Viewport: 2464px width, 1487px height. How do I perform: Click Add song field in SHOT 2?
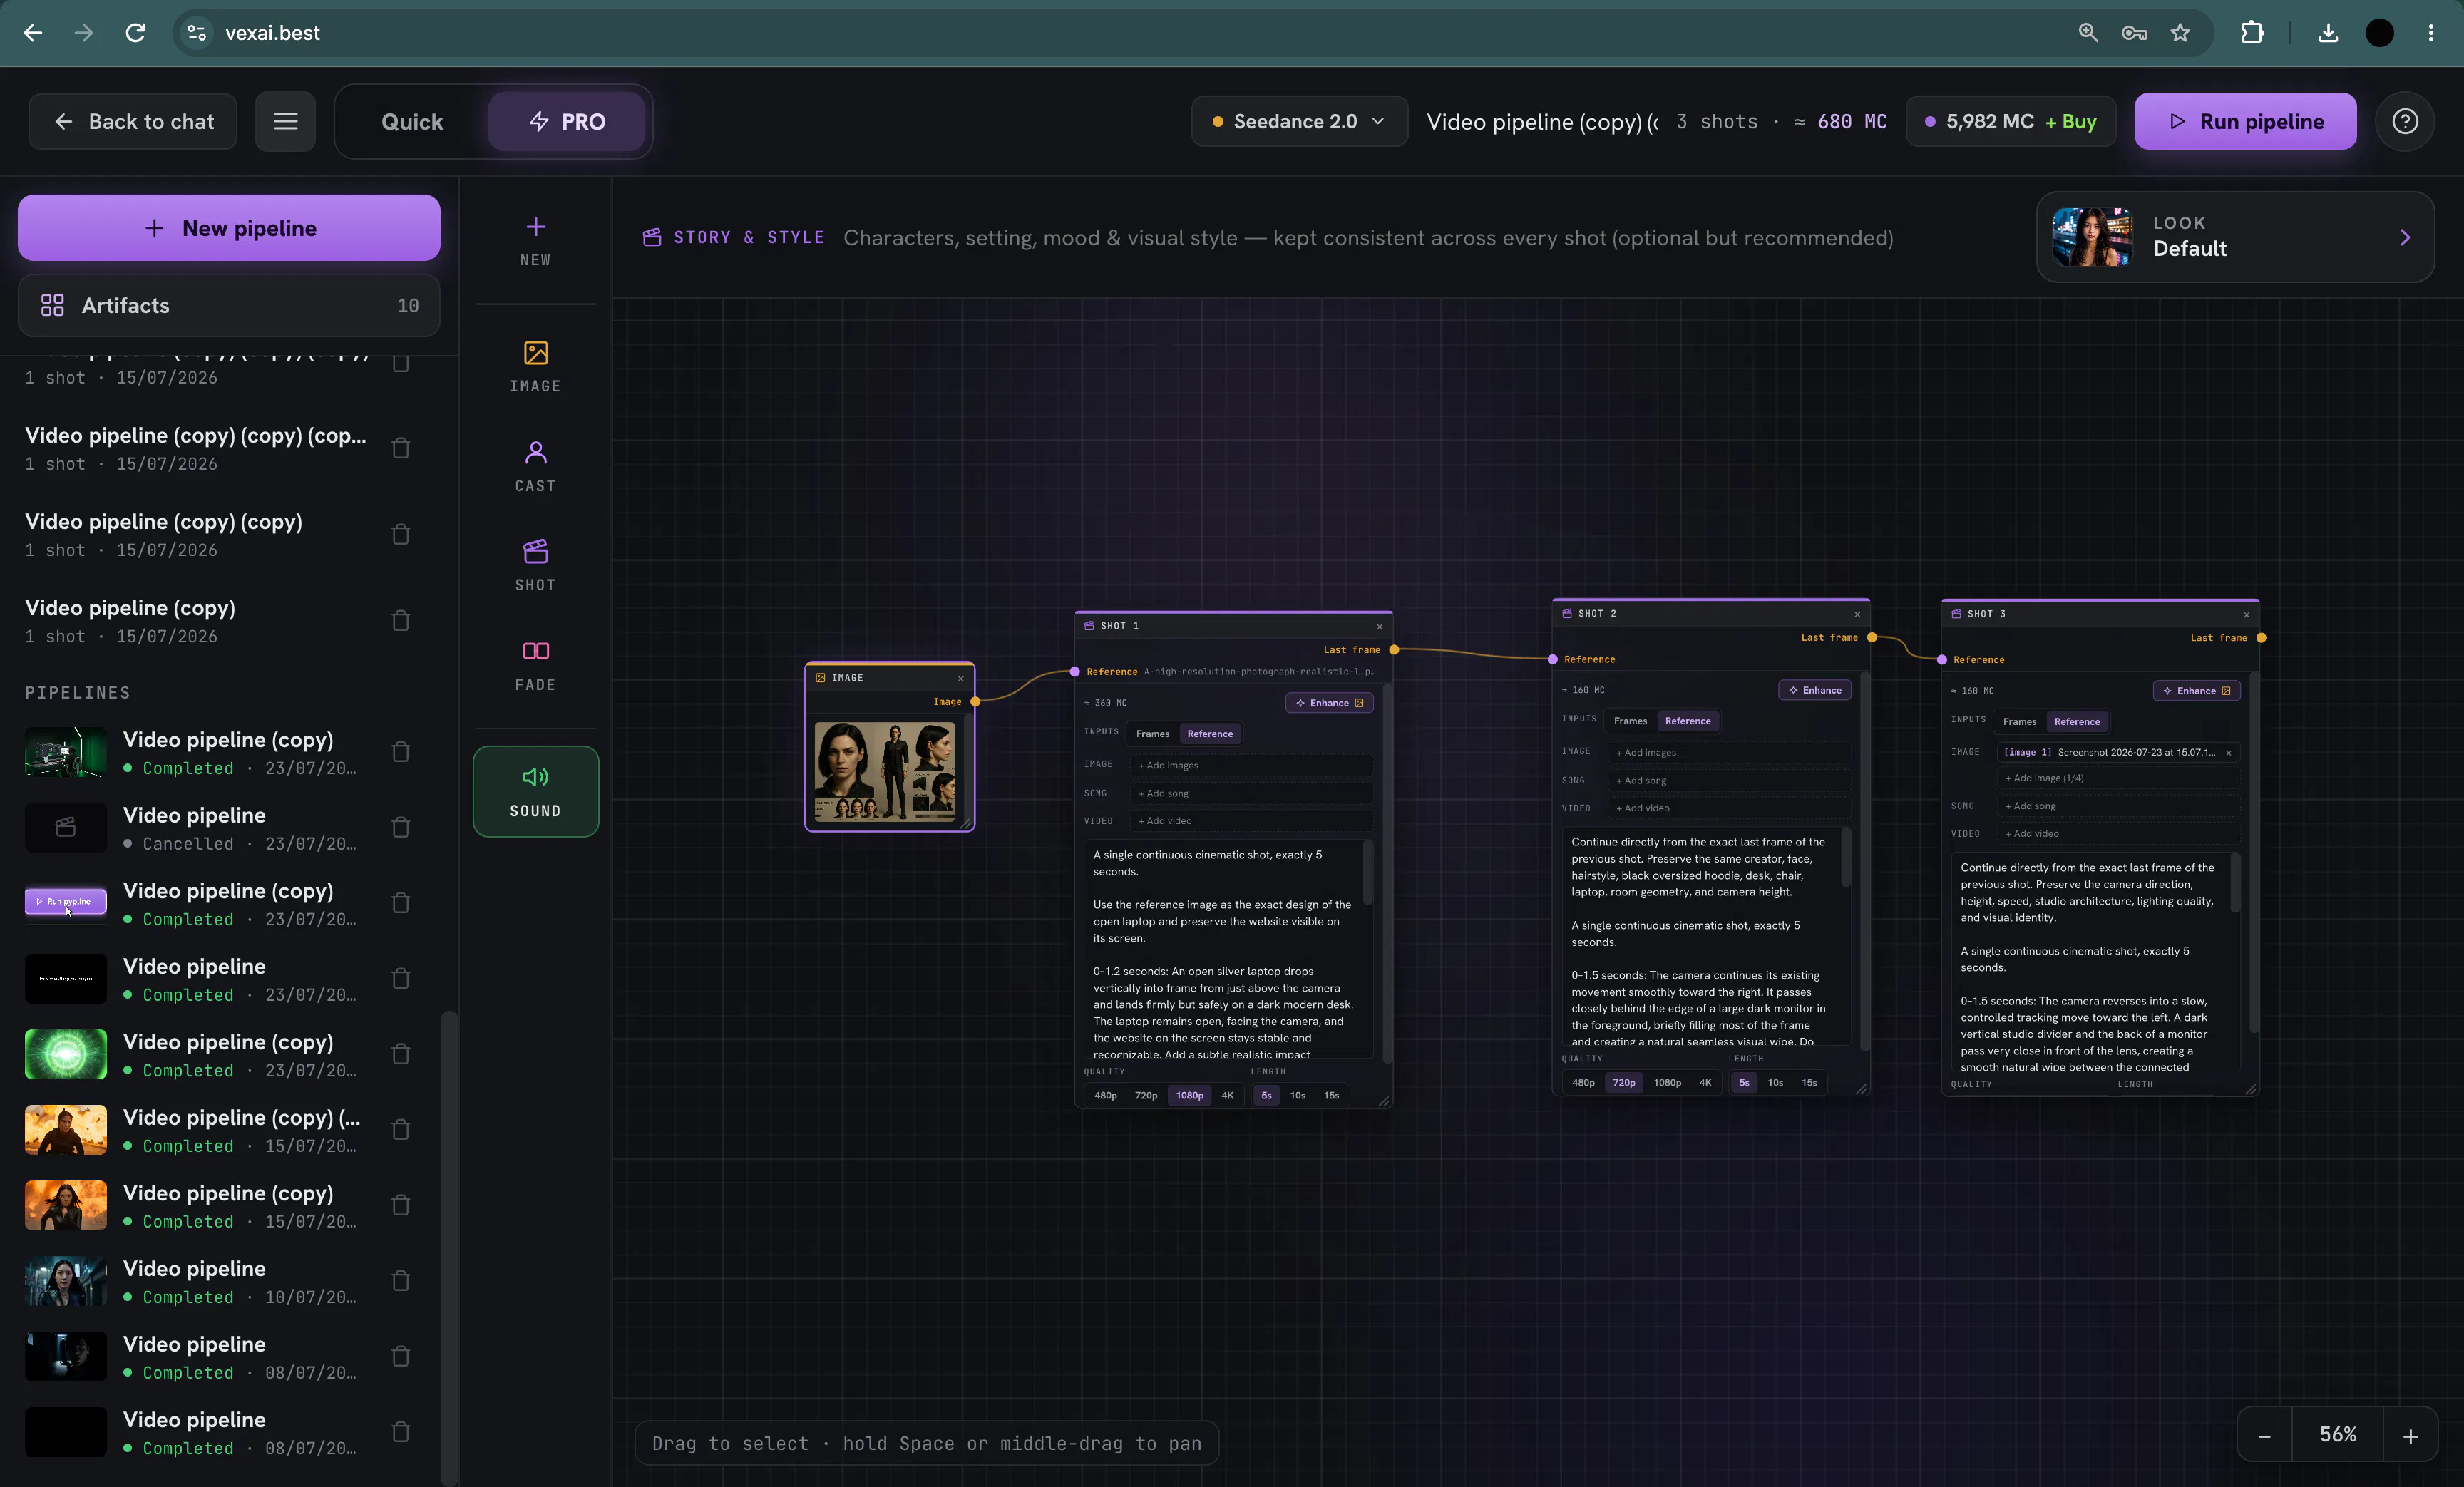1729,781
